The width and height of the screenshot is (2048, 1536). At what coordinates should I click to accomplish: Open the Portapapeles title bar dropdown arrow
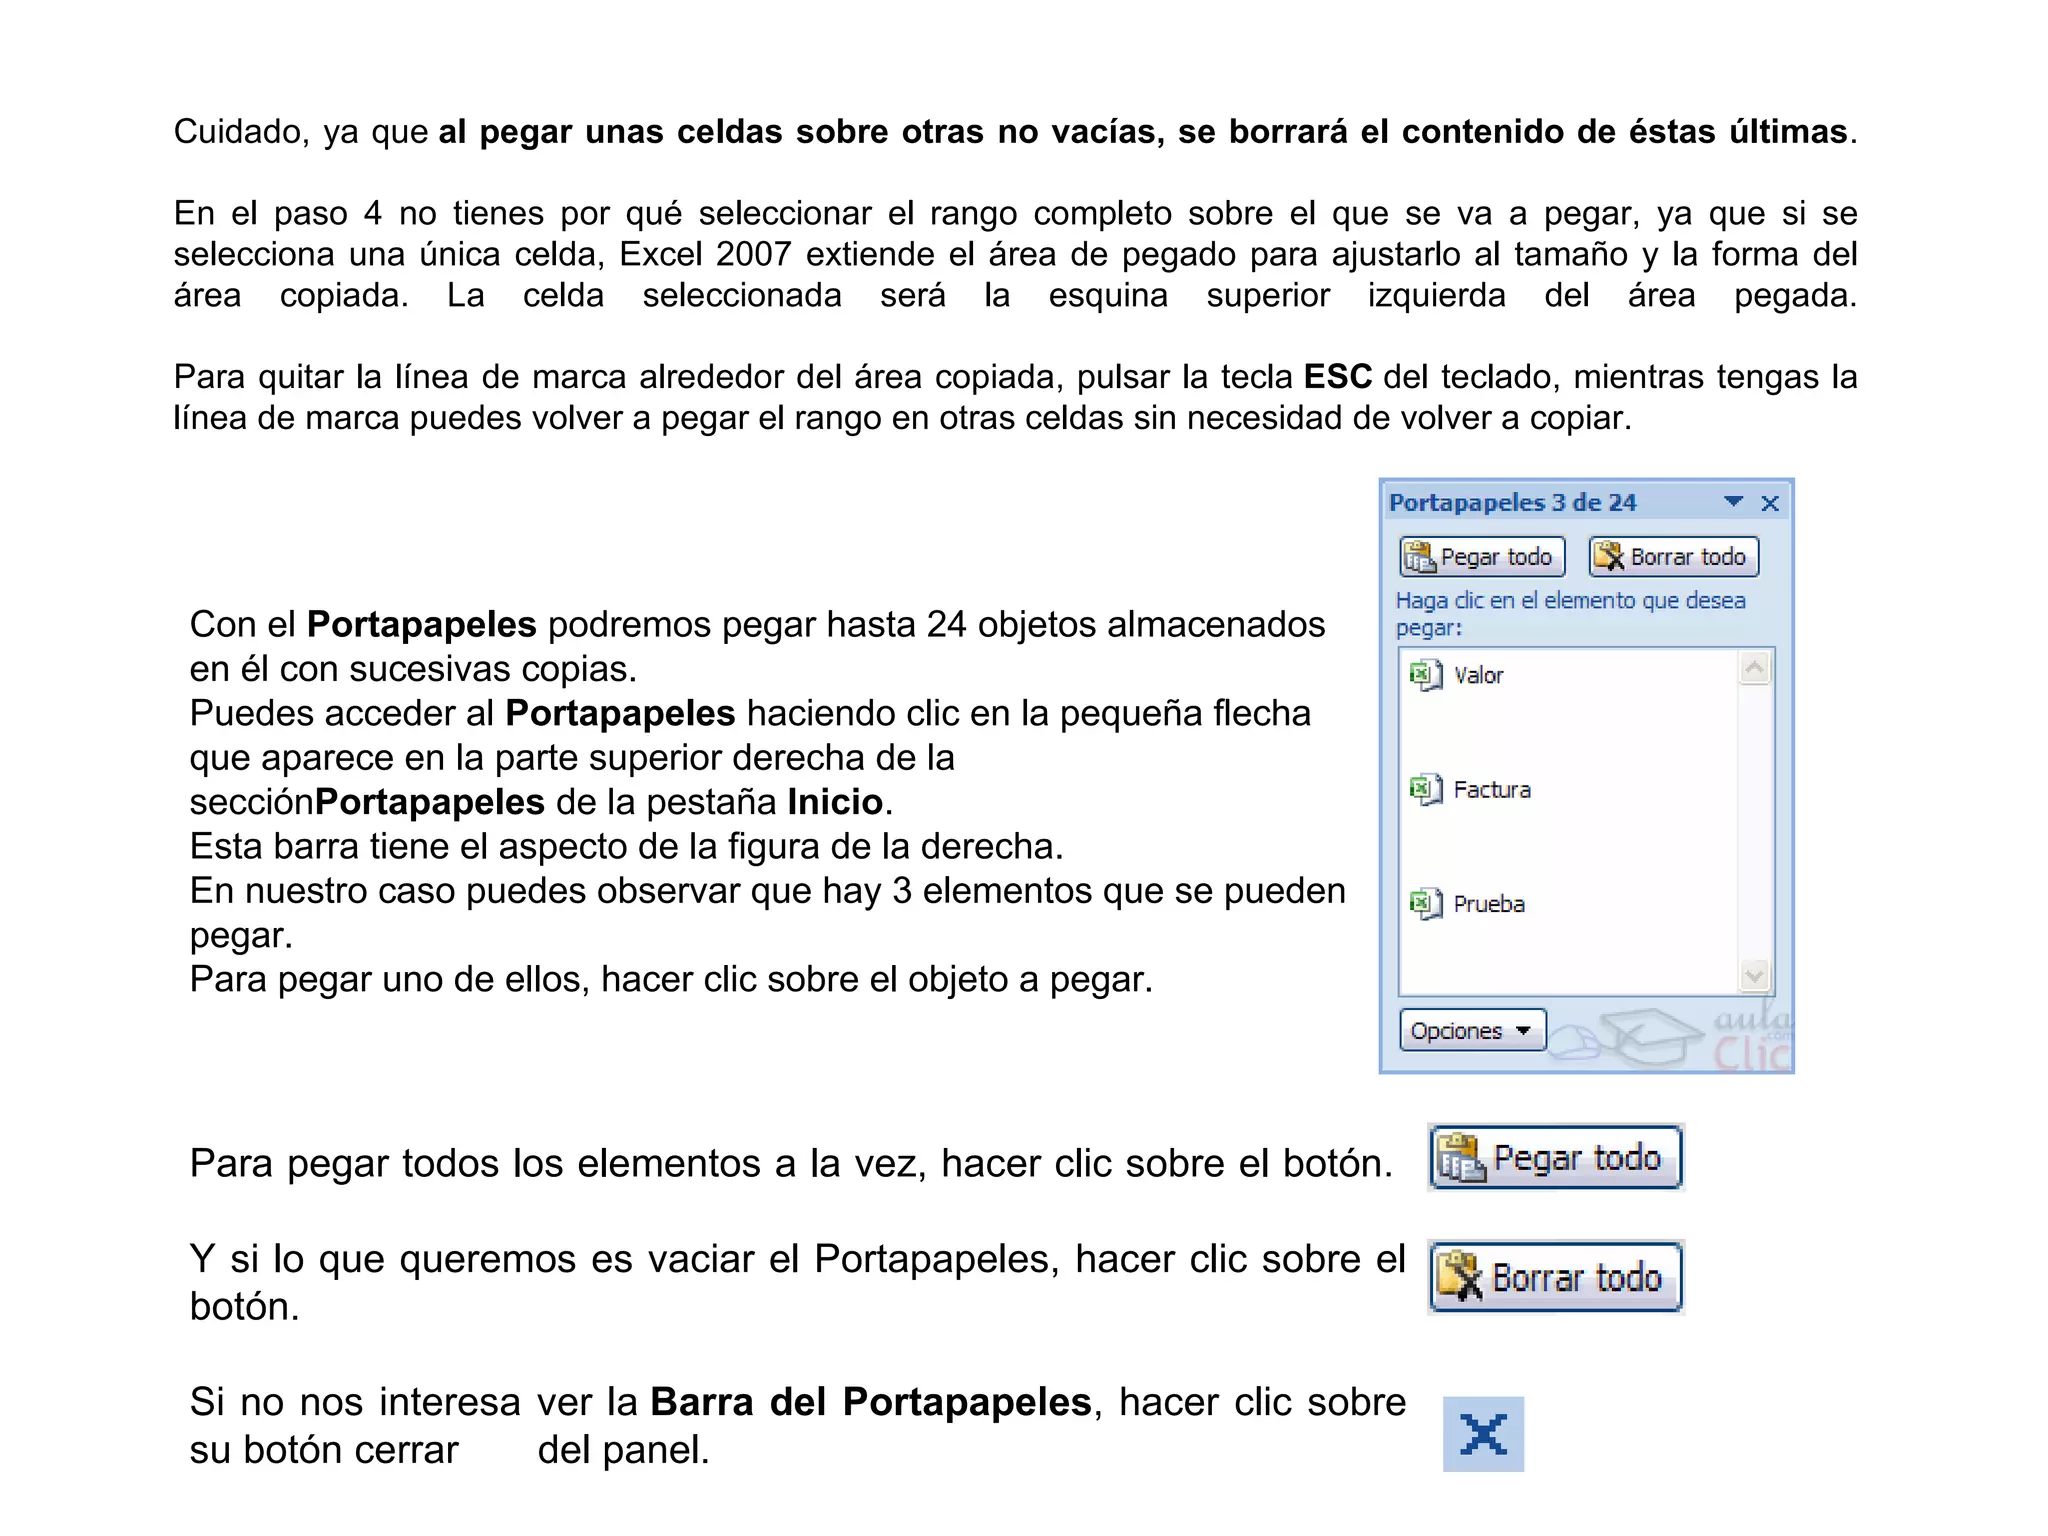point(1734,502)
